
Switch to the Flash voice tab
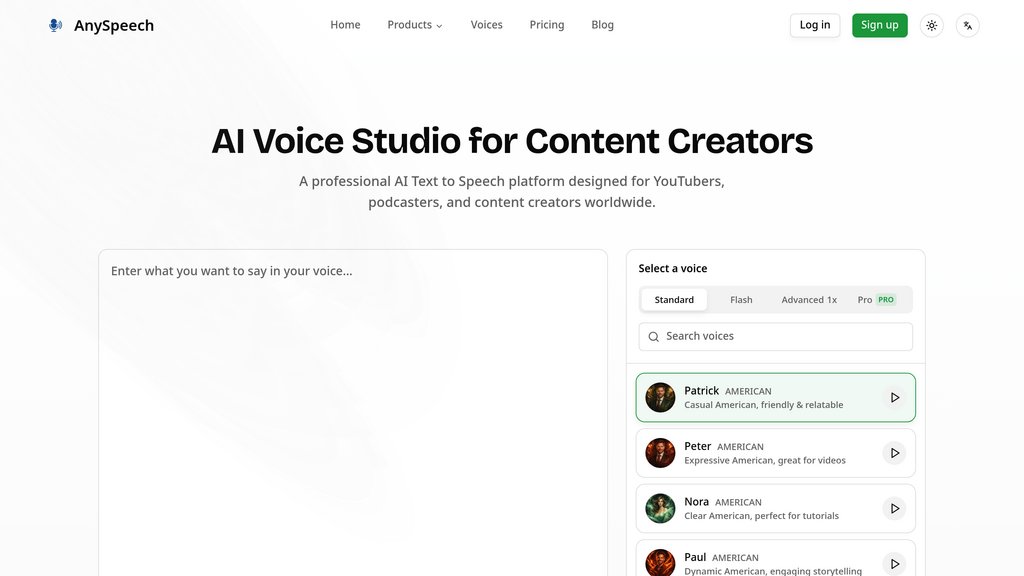pos(741,300)
